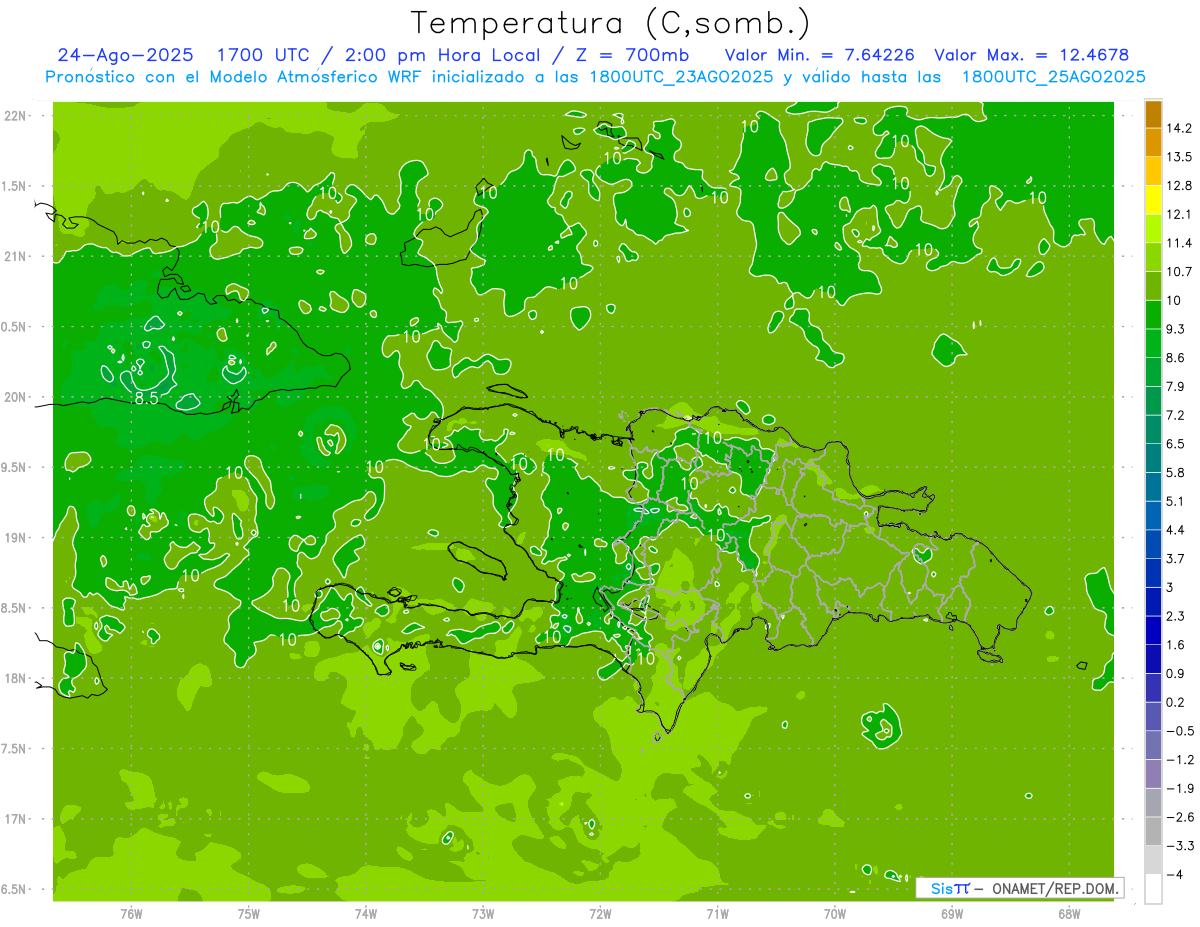Image resolution: width=1200 pixels, height=927 pixels.
Task: Click the colorbar value "9.3"
Action: [x=1176, y=329]
